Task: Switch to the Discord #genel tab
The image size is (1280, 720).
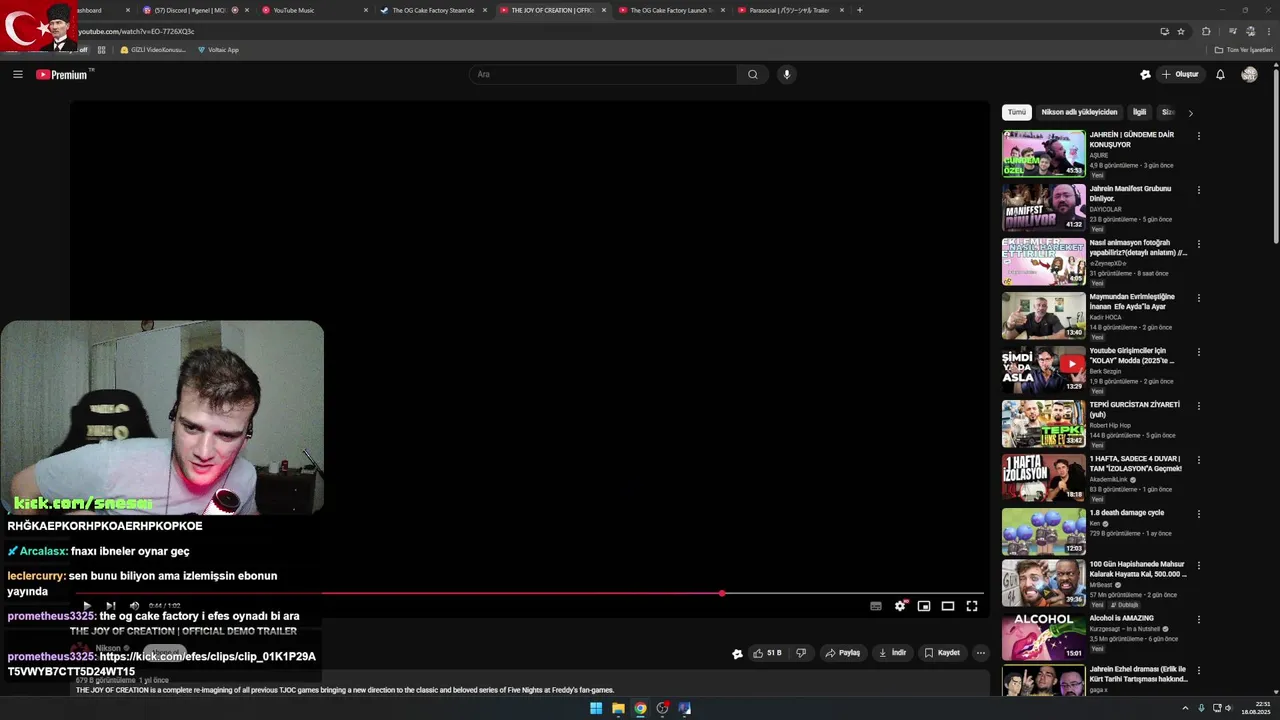Action: pyautogui.click(x=196, y=10)
